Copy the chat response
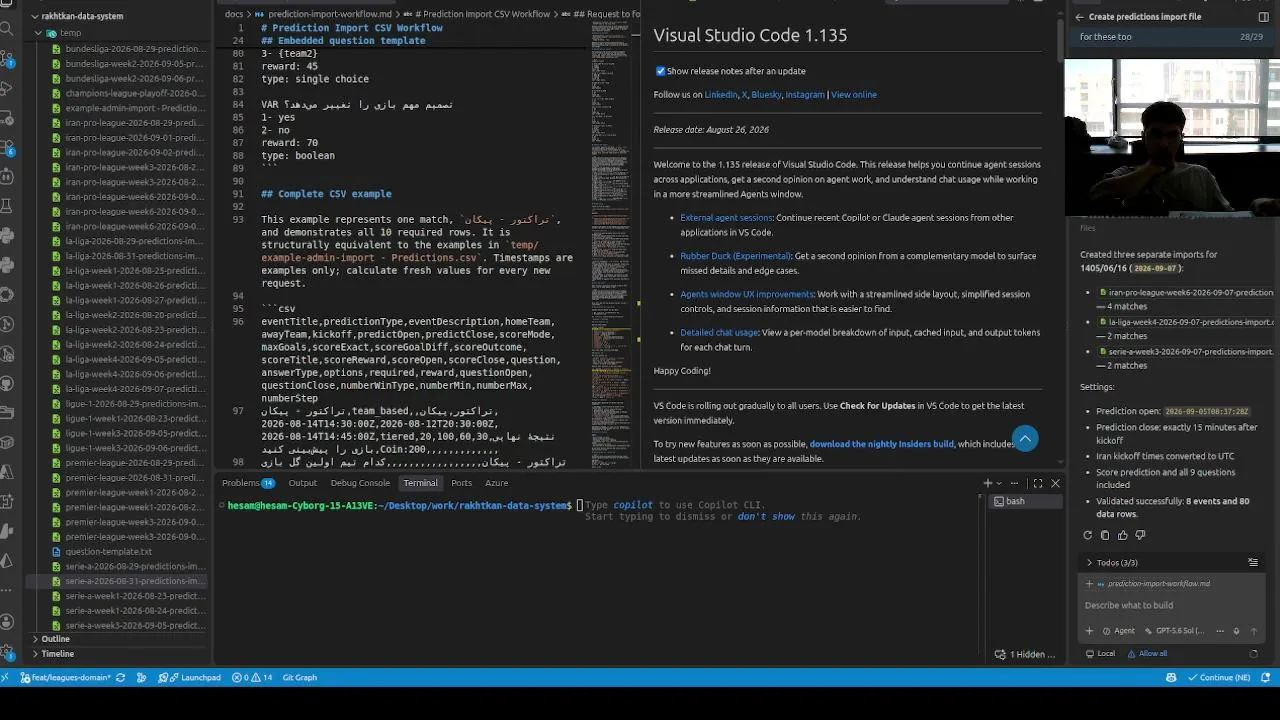 [1105, 536]
